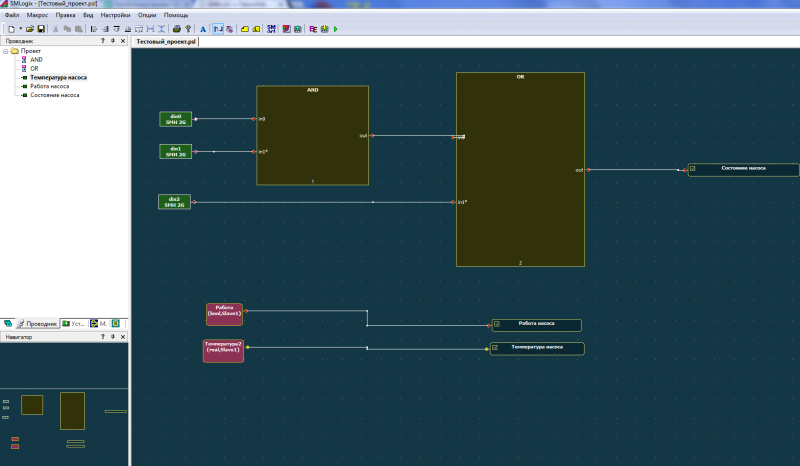Toggle the checkbox on 'Работа насоса' output
Screen dimensions: 800x466
click(x=495, y=325)
